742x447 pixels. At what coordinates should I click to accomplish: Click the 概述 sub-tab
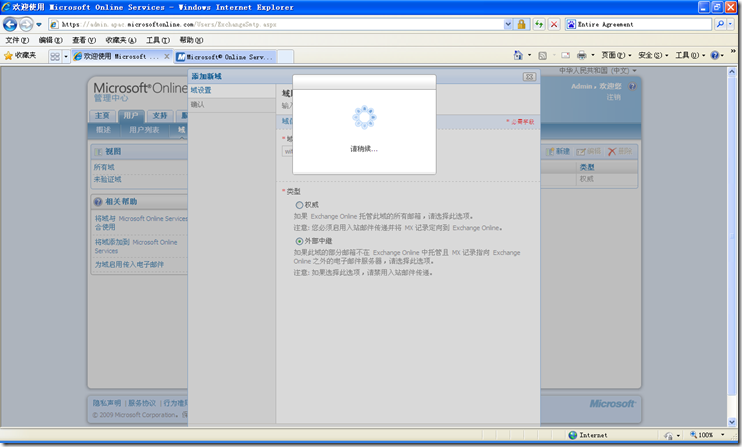pyautogui.click(x=103, y=130)
